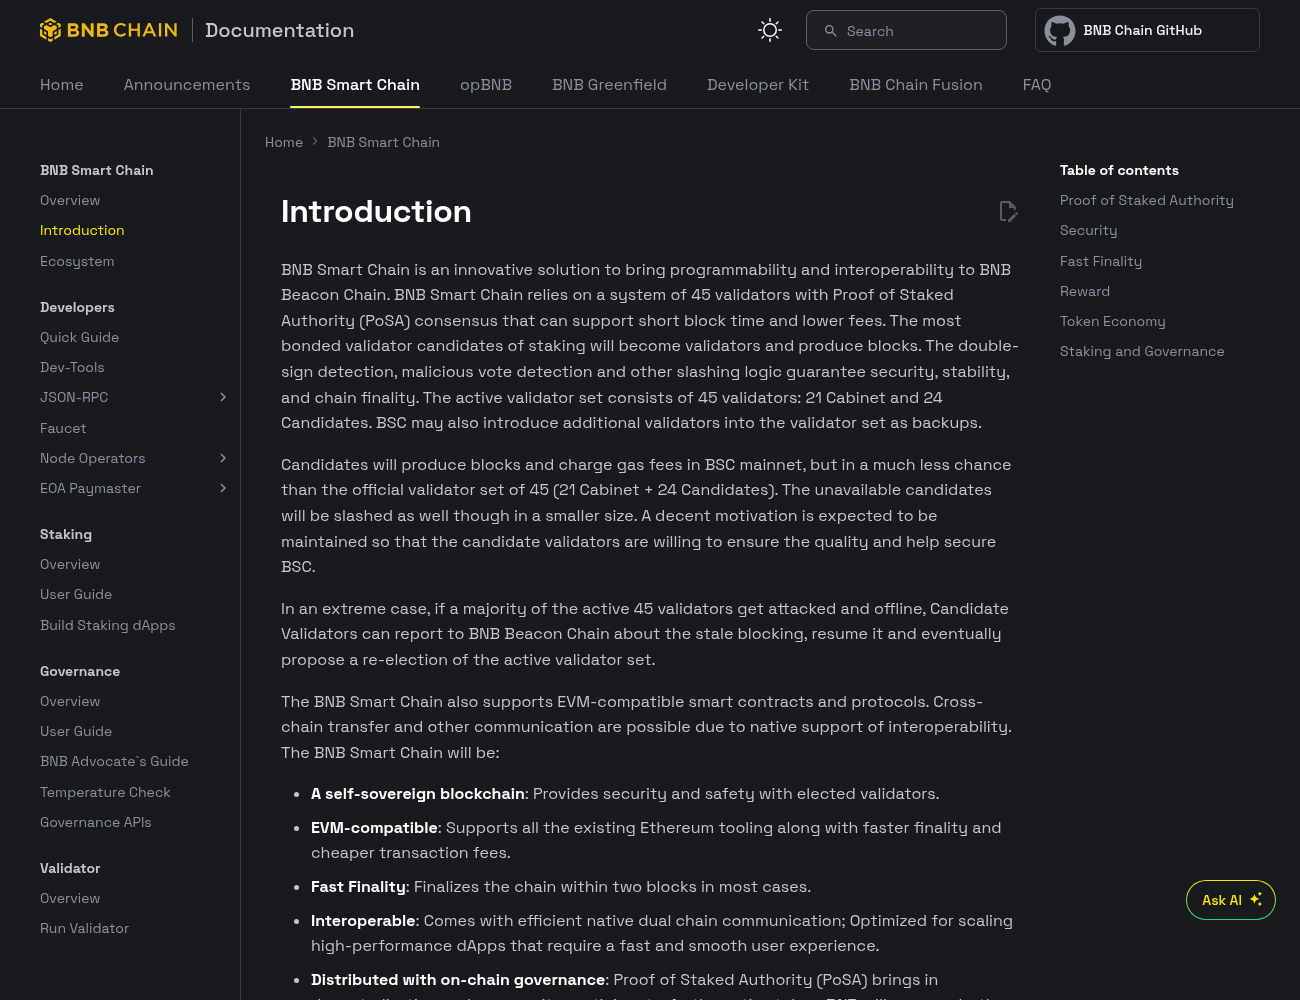Click in the Search input field

pyautogui.click(x=906, y=30)
